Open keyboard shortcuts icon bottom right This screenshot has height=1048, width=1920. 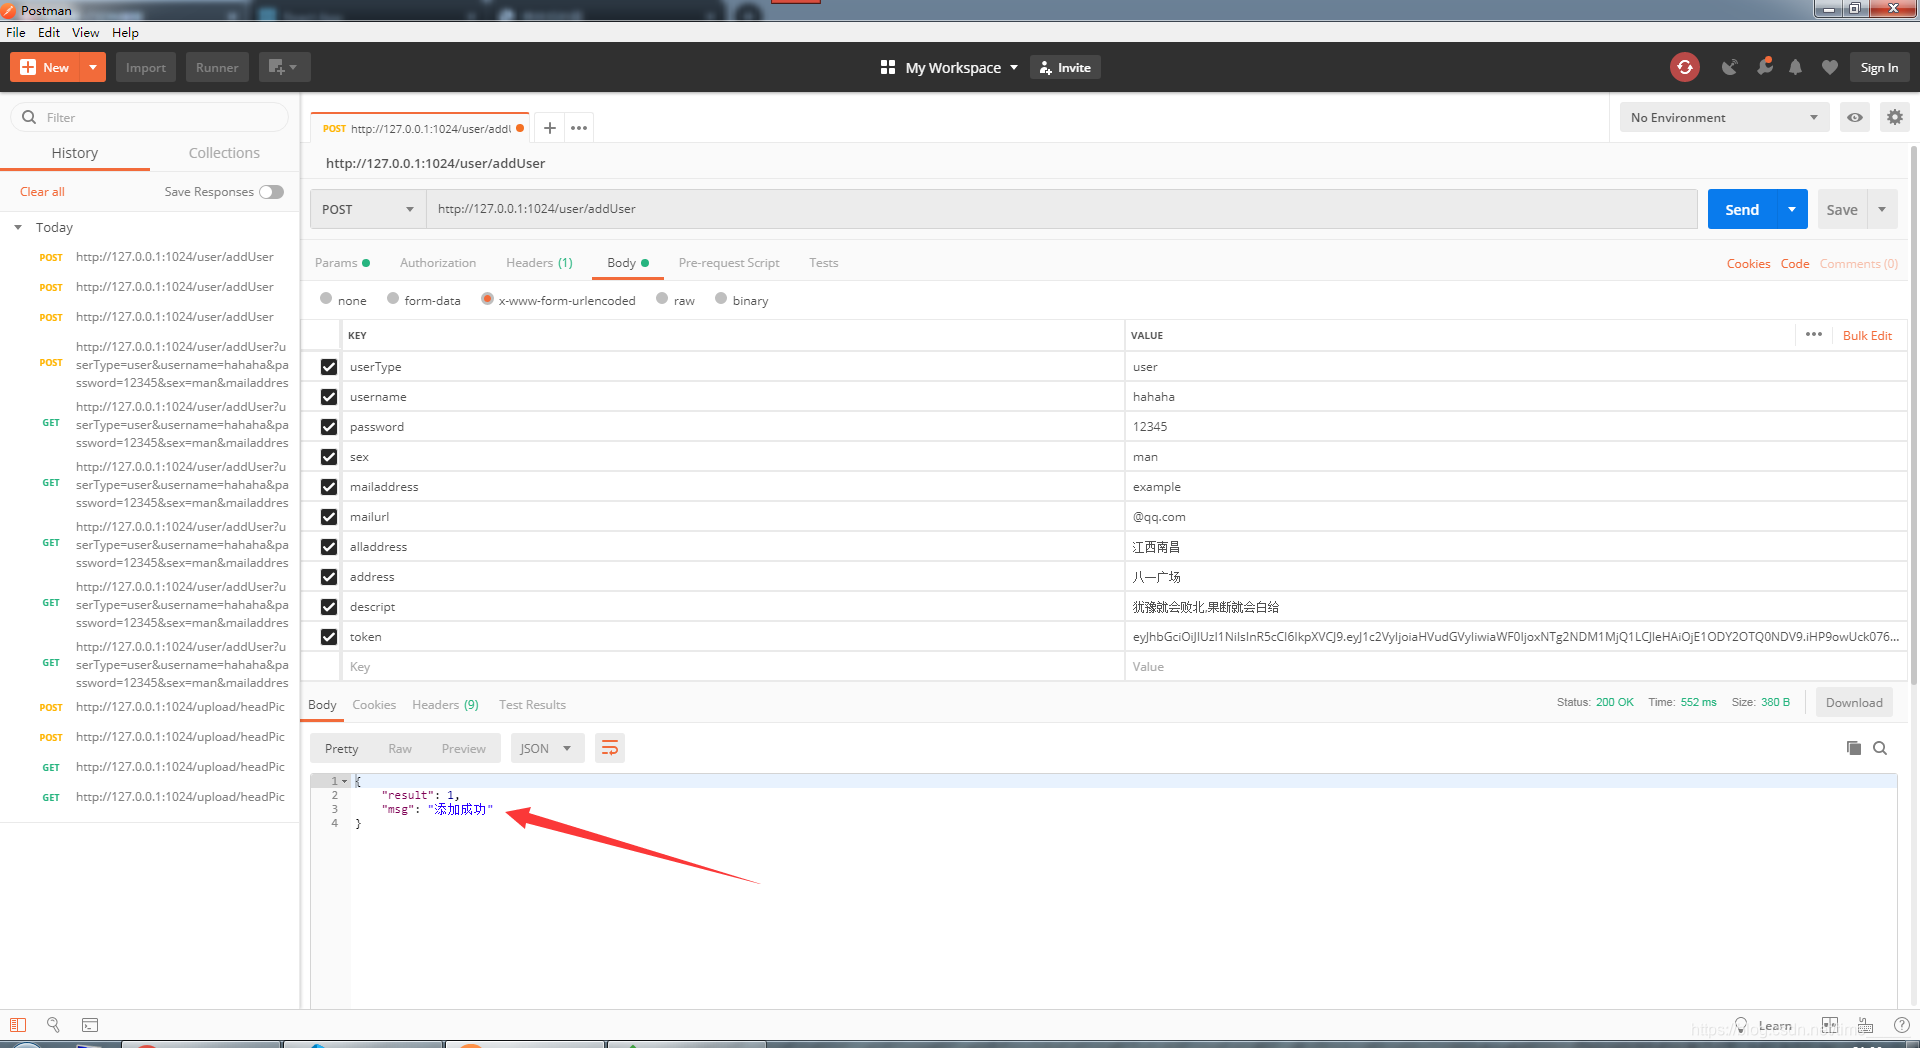tap(1866, 1025)
